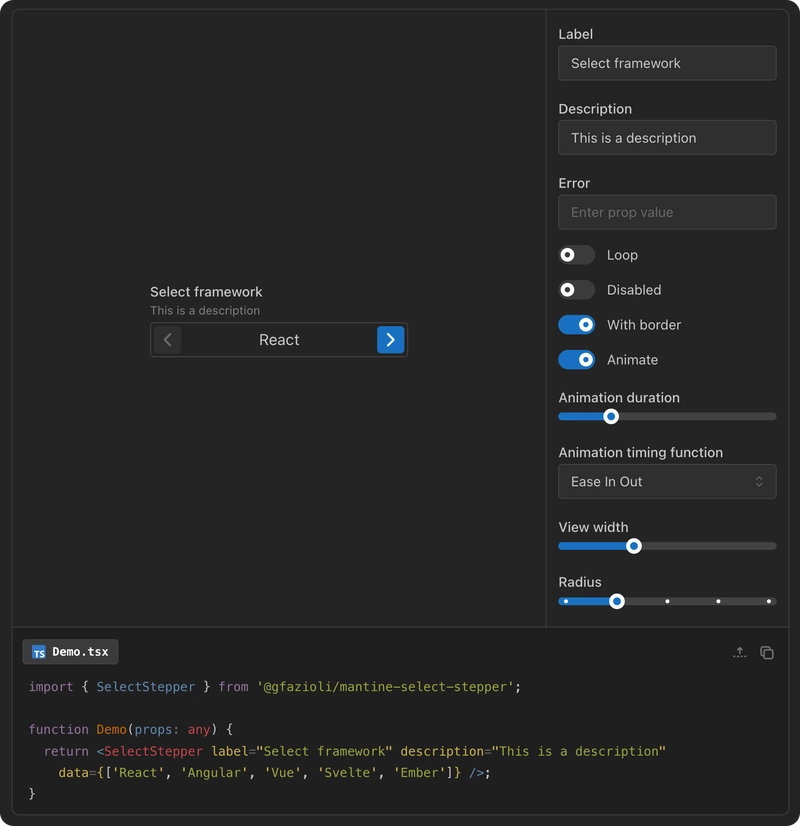800x826 pixels.
Task: Click the 'Angular' string in the code
Action: [214, 773]
